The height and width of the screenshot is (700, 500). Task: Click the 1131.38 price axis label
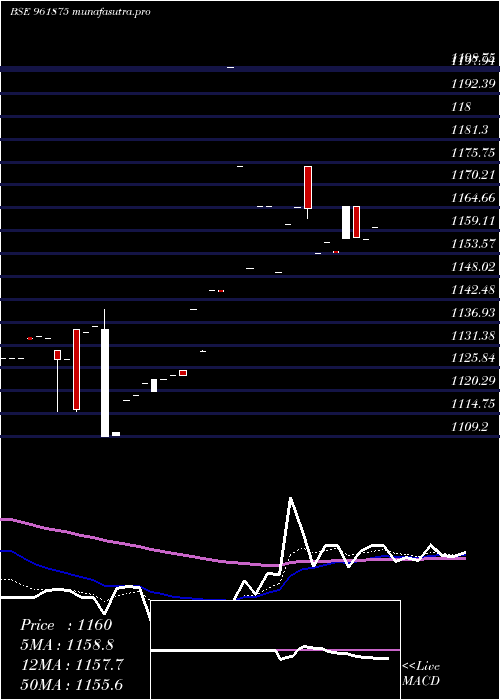473,335
